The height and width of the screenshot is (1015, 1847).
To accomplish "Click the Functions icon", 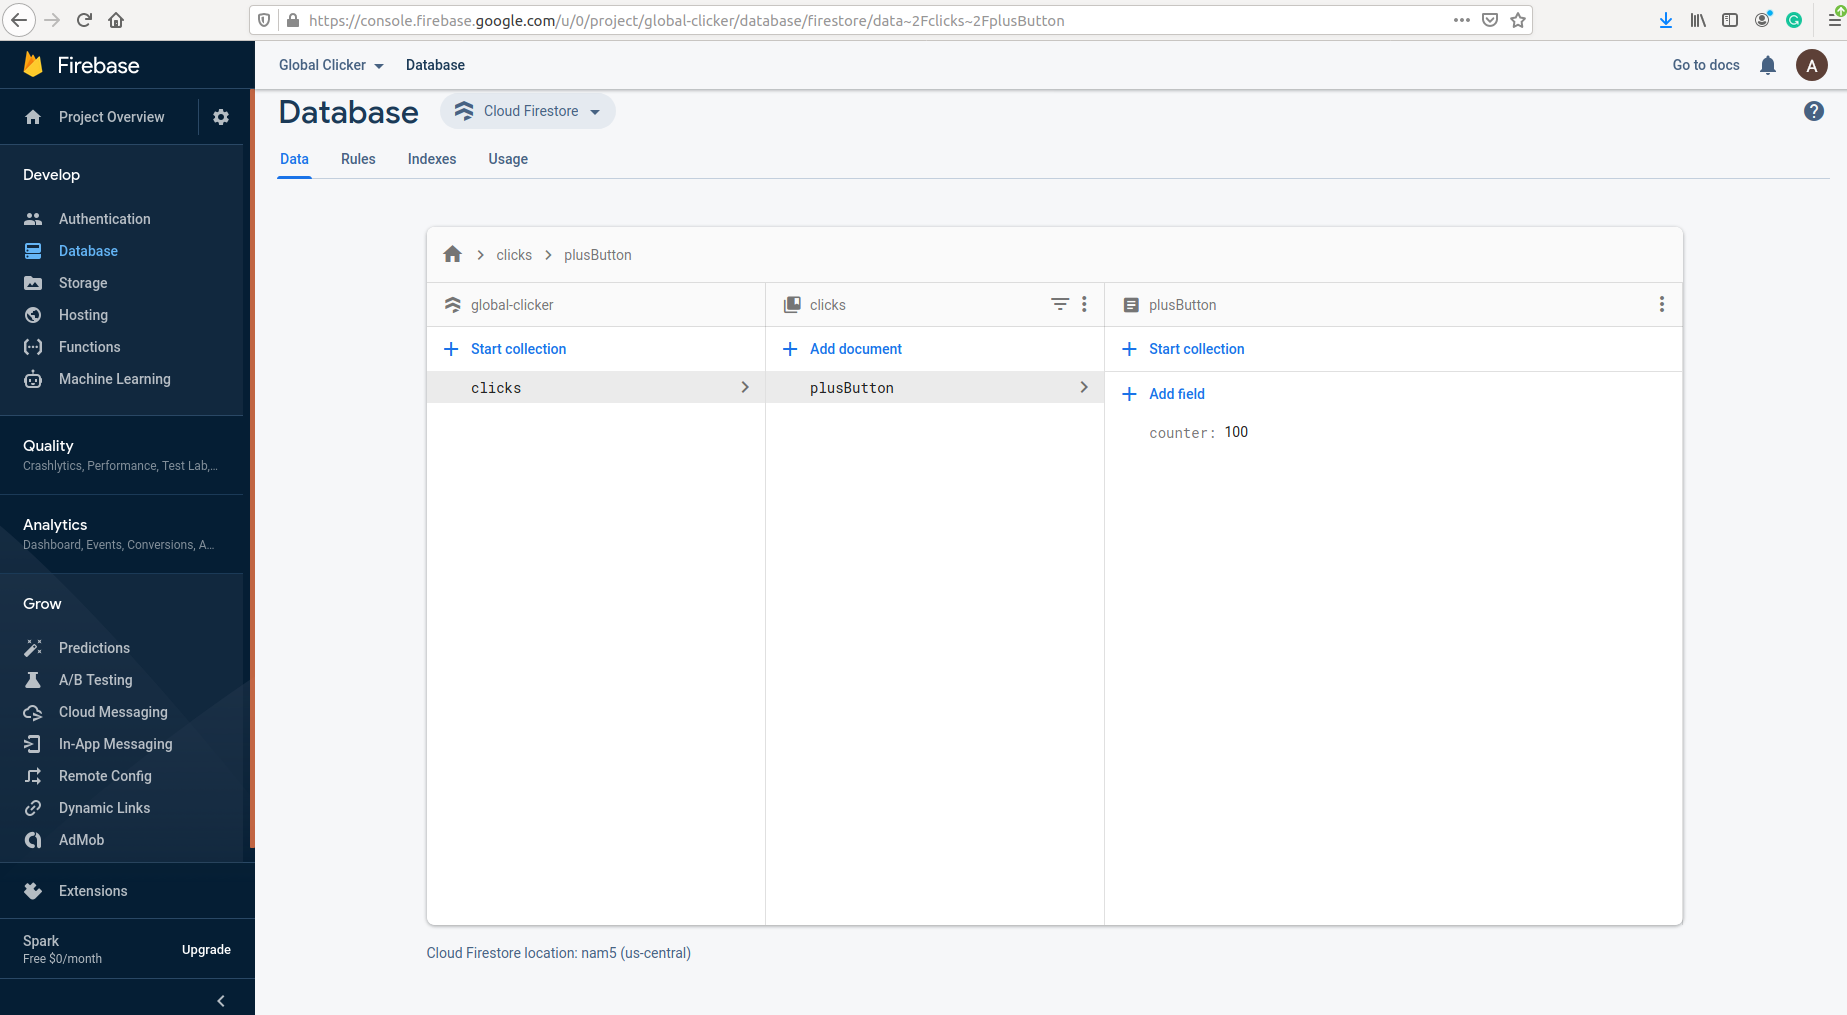I will coord(33,347).
